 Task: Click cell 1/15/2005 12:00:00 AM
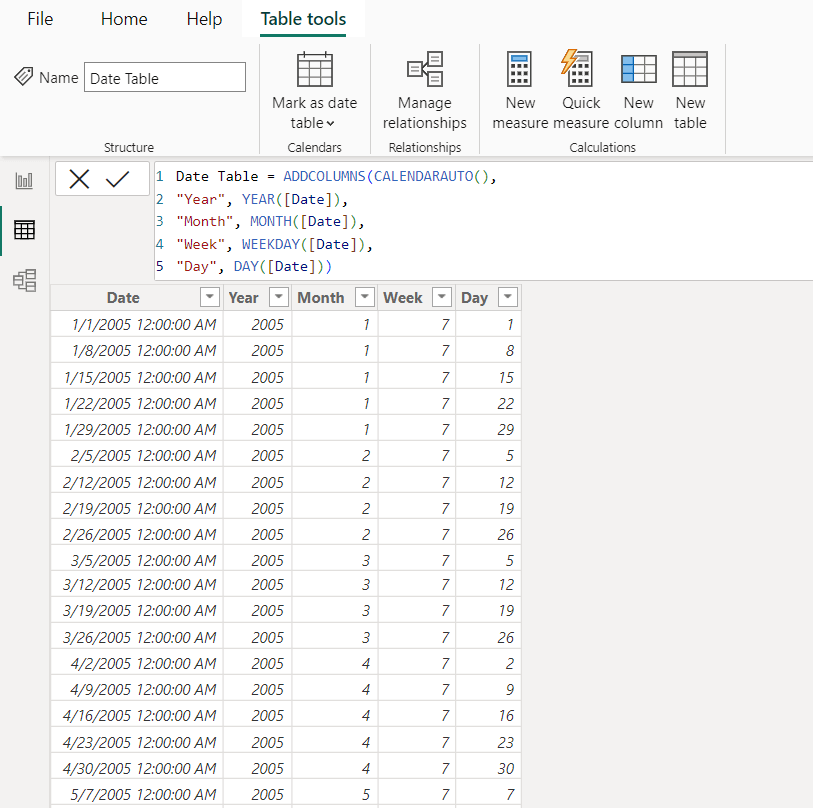[x=137, y=377]
